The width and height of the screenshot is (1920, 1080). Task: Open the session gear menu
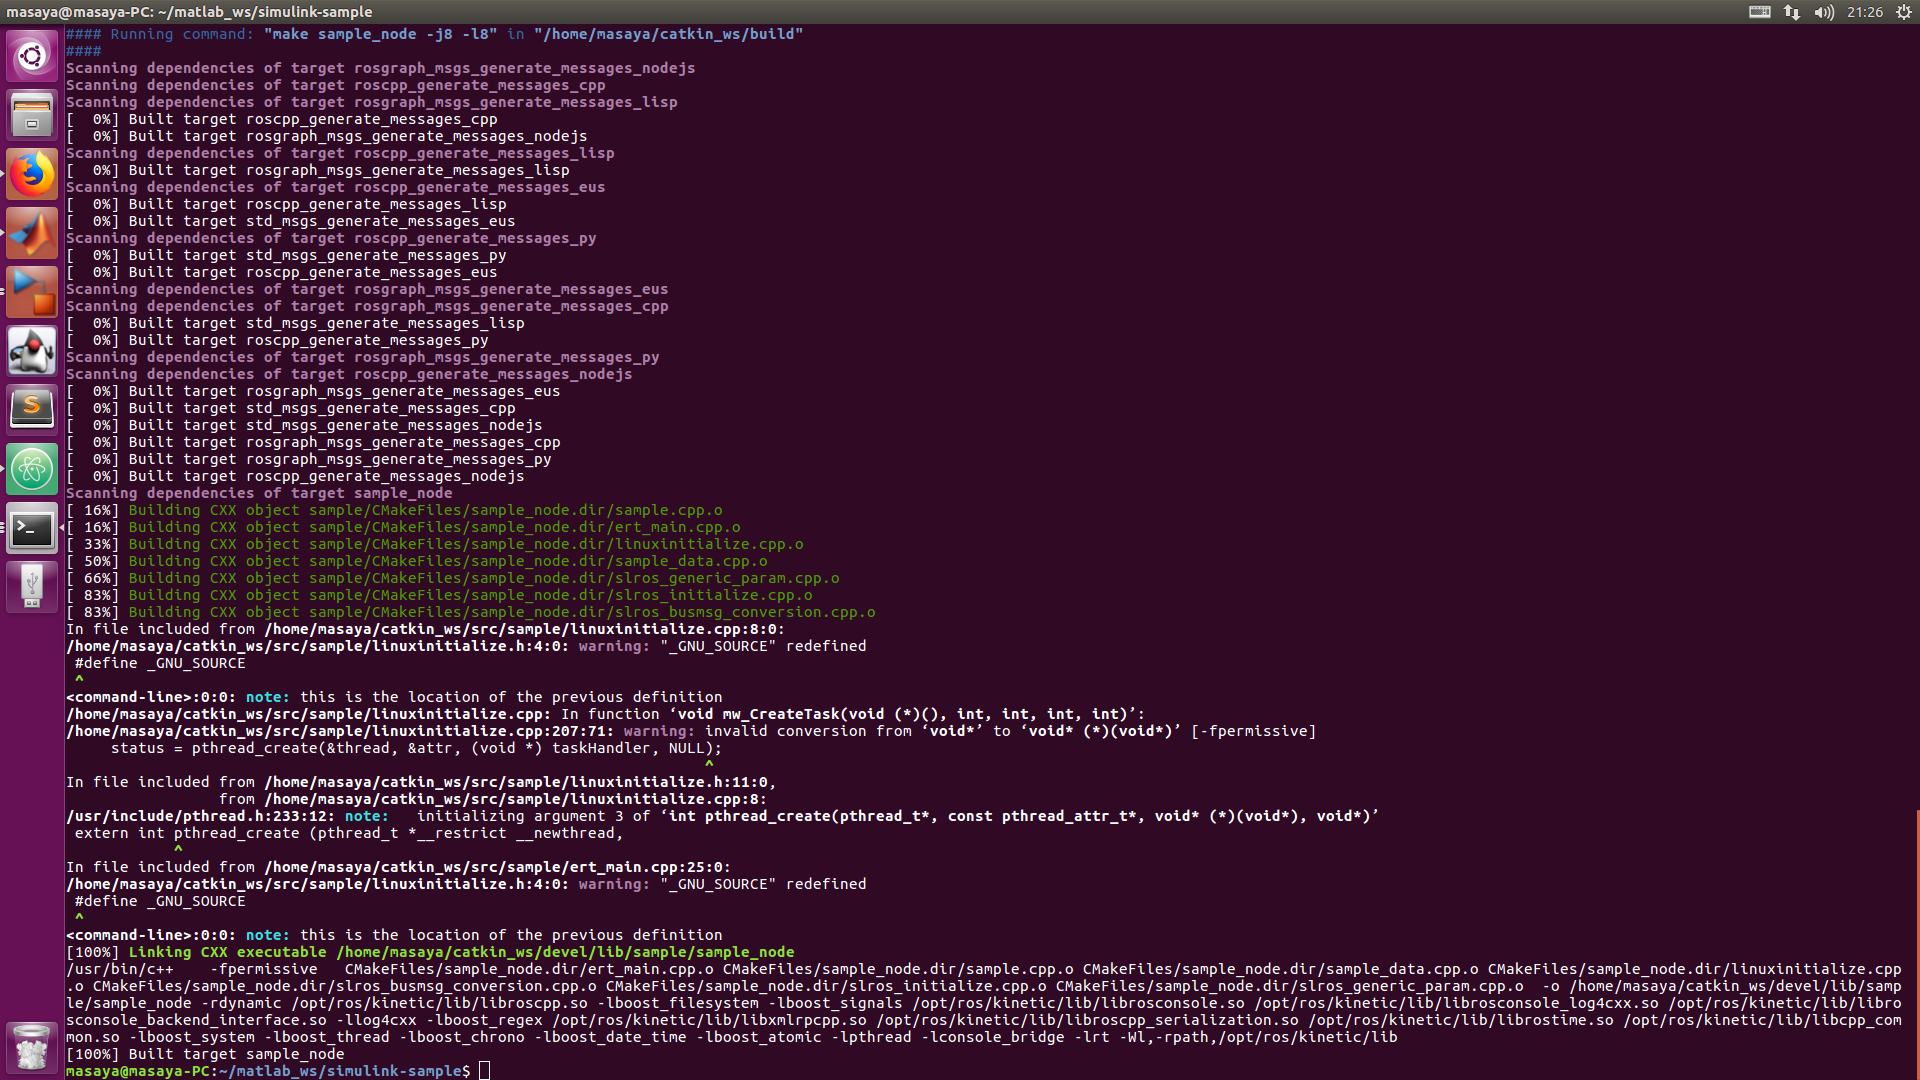tap(1905, 12)
